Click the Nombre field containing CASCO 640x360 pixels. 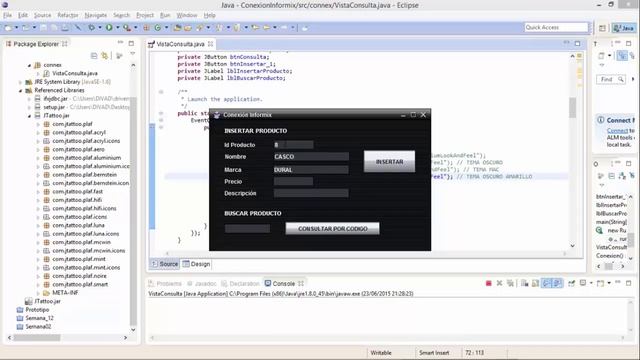click(x=311, y=157)
